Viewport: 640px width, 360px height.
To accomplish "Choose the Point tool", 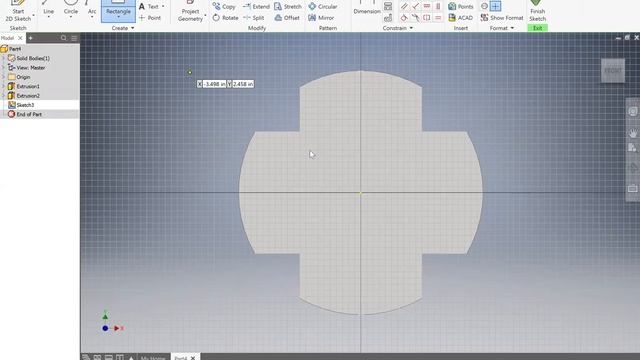I will point(150,18).
